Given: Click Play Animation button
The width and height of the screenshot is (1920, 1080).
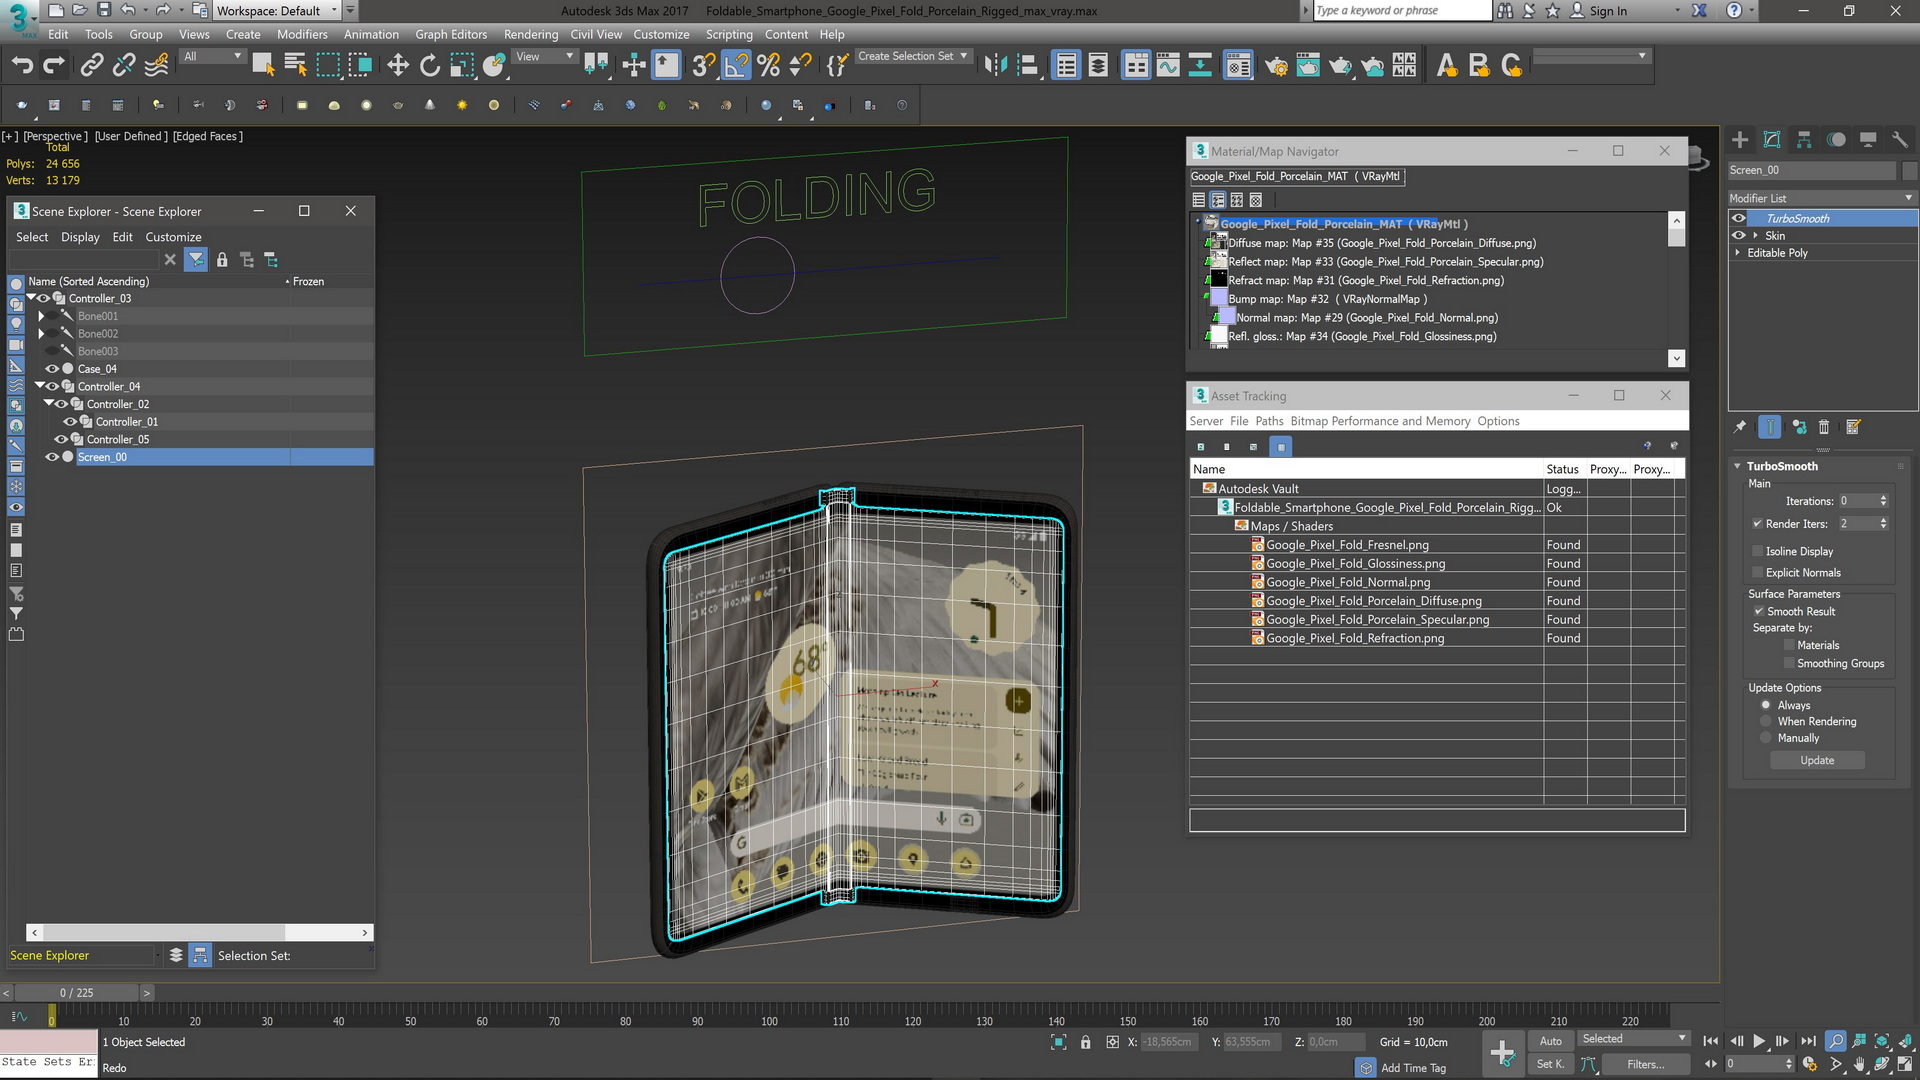Looking at the screenshot, I should click(x=1759, y=1041).
